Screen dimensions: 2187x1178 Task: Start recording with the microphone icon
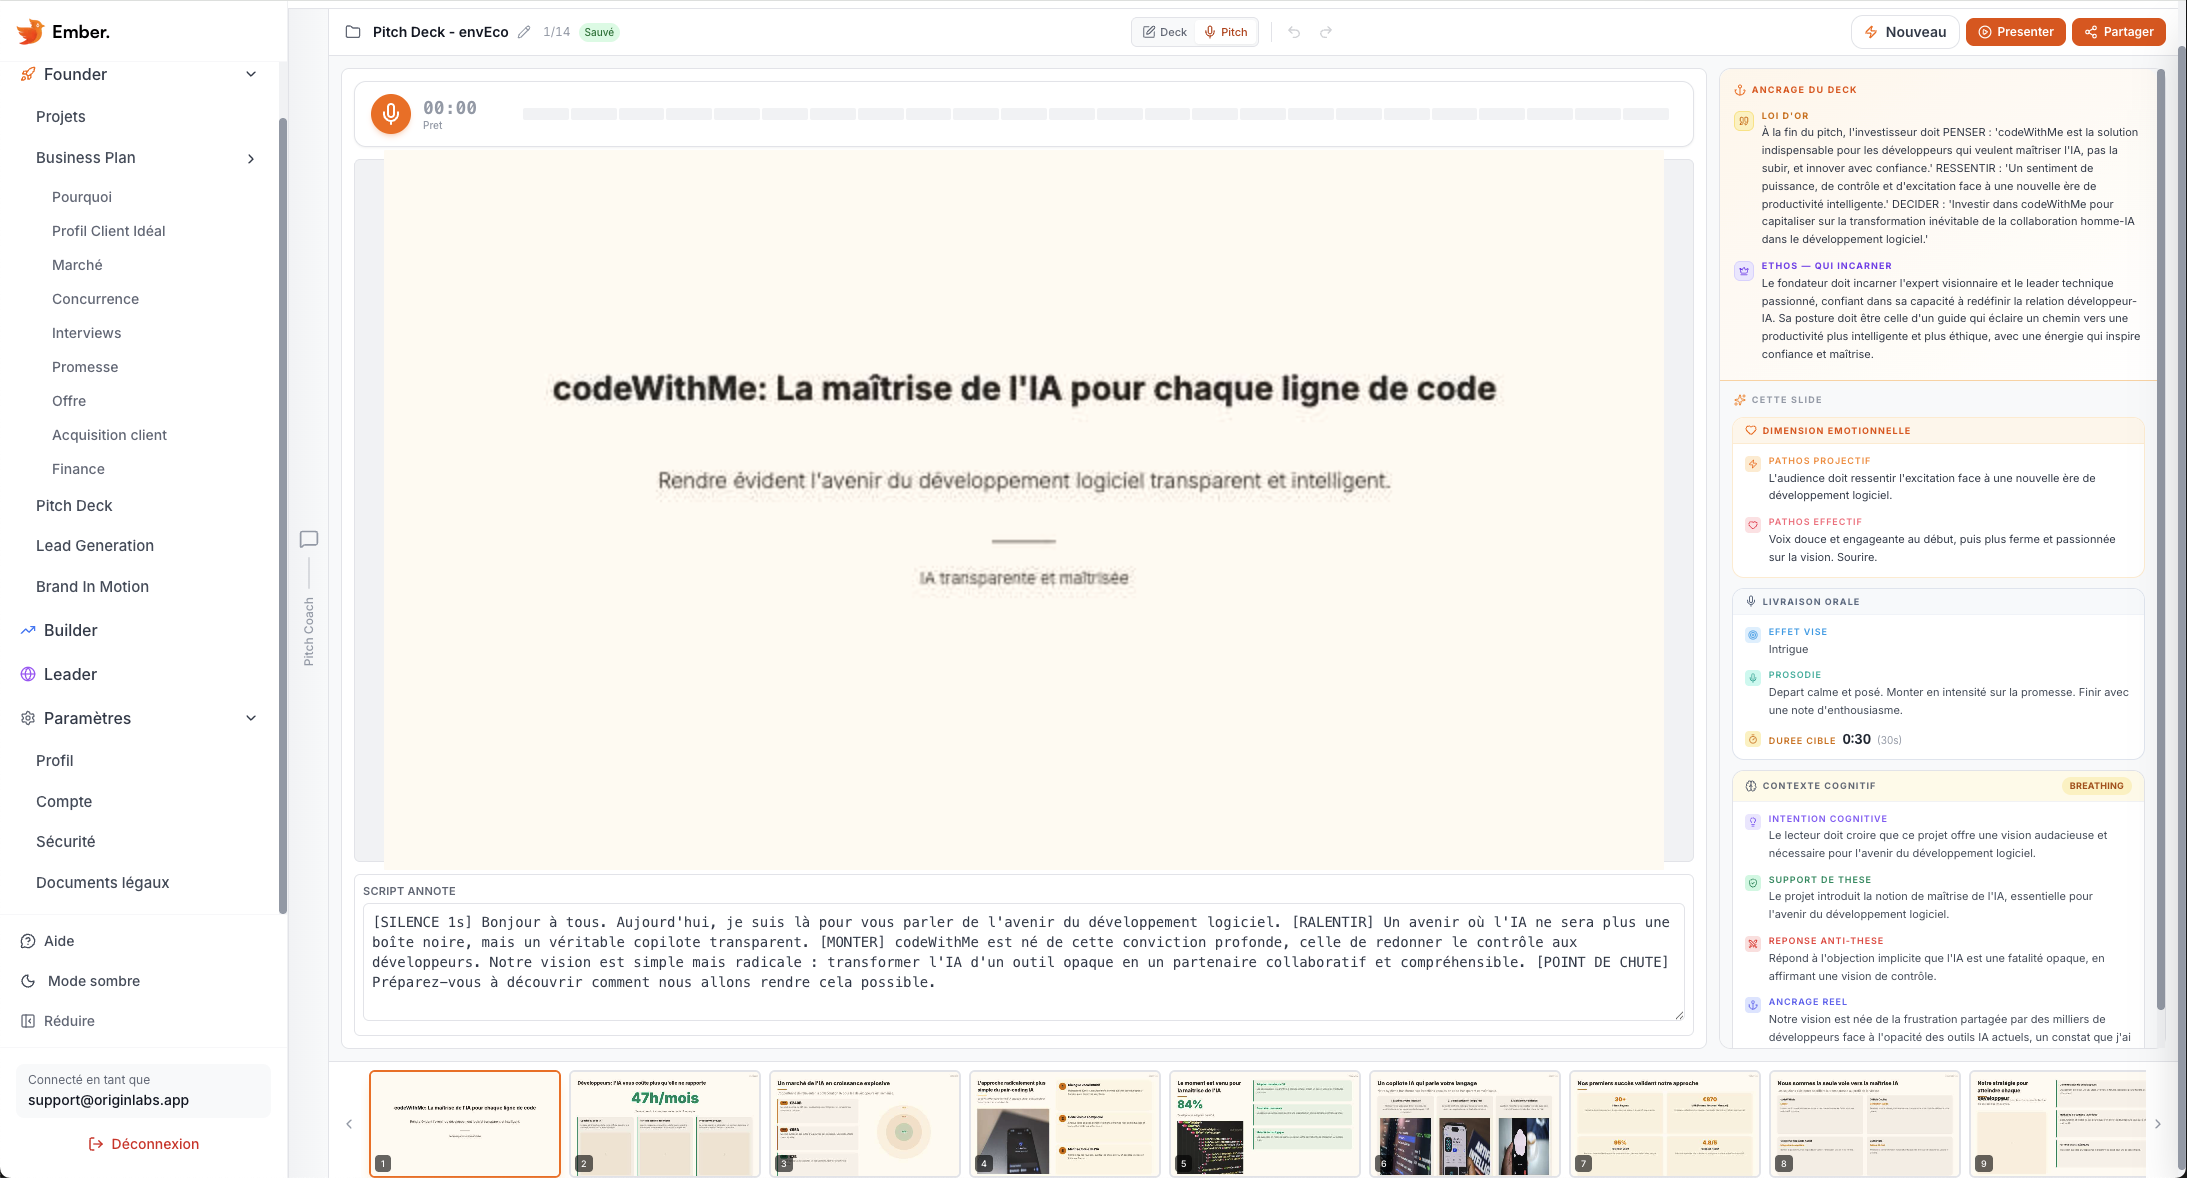click(x=390, y=113)
